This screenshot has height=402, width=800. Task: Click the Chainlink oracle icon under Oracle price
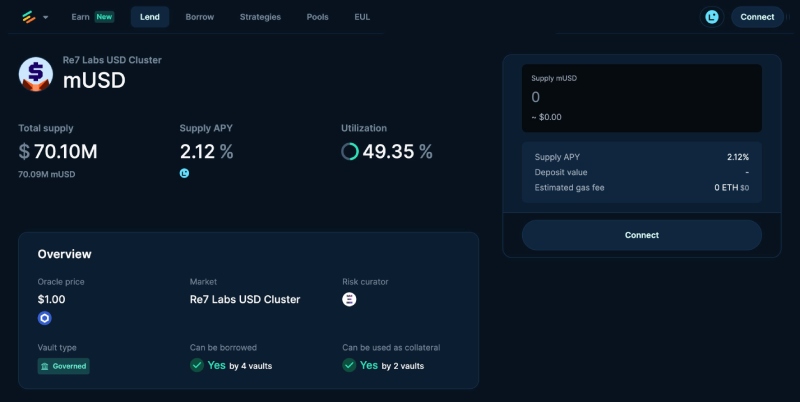coord(44,318)
